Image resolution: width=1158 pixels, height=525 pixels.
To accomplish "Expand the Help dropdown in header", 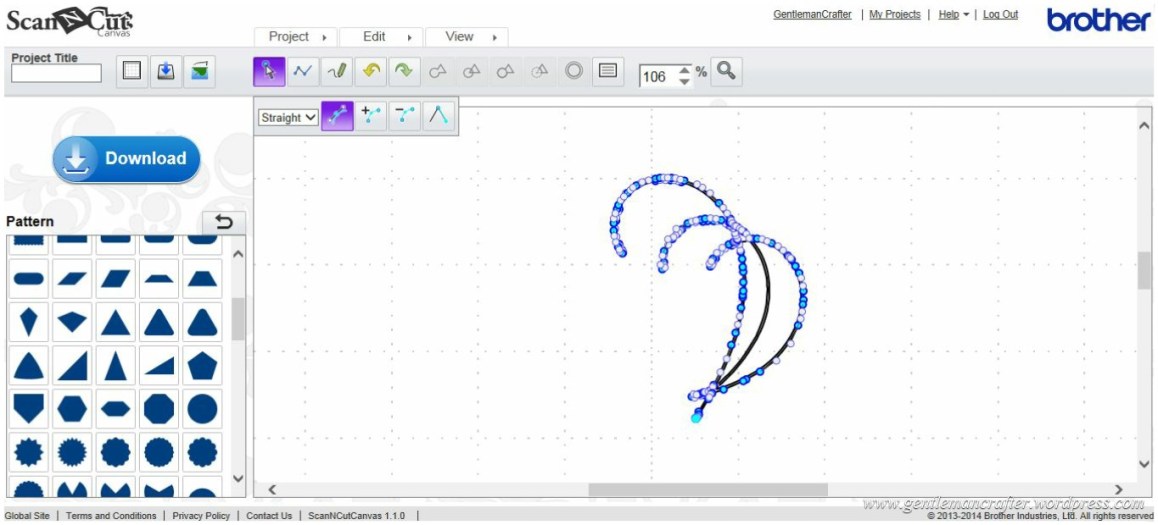I will [x=953, y=15].
